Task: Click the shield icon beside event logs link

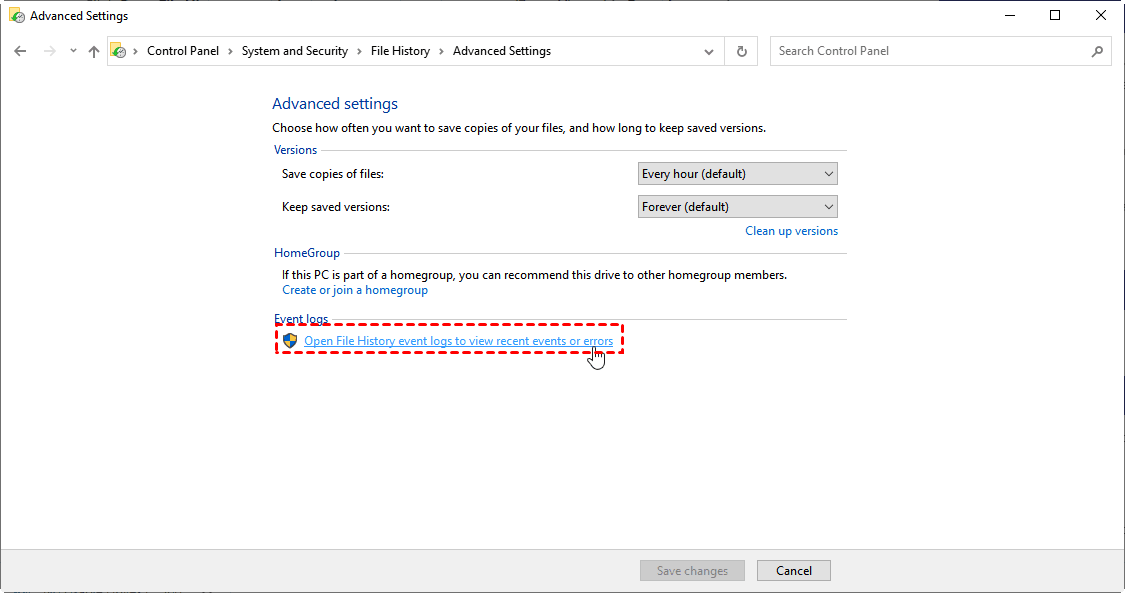Action: (x=290, y=341)
